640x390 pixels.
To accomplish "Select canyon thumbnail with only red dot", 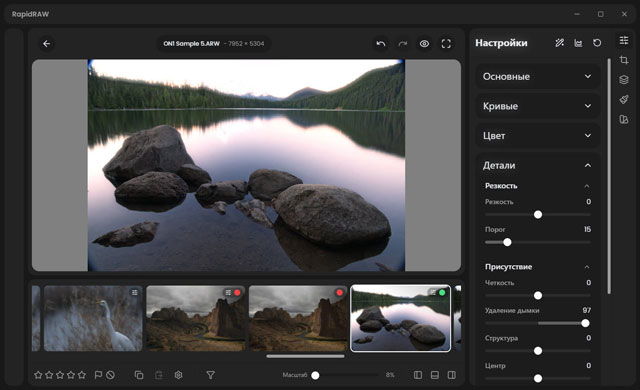I will 298,318.
